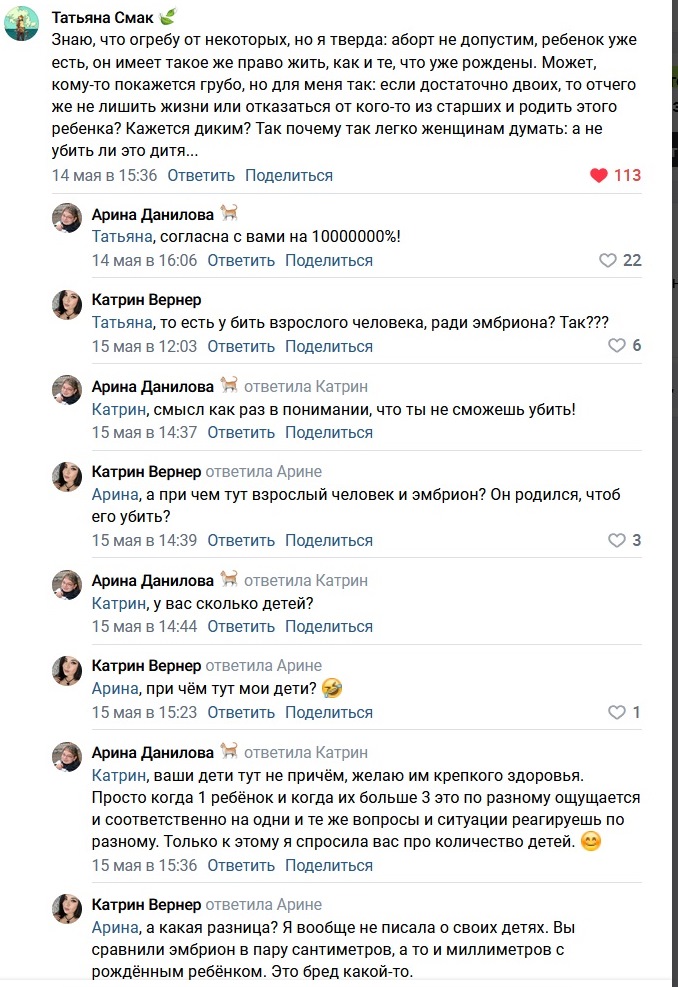Reply to the 15 мая в 12:03 comment
This screenshot has width=678, height=987.
241,346
